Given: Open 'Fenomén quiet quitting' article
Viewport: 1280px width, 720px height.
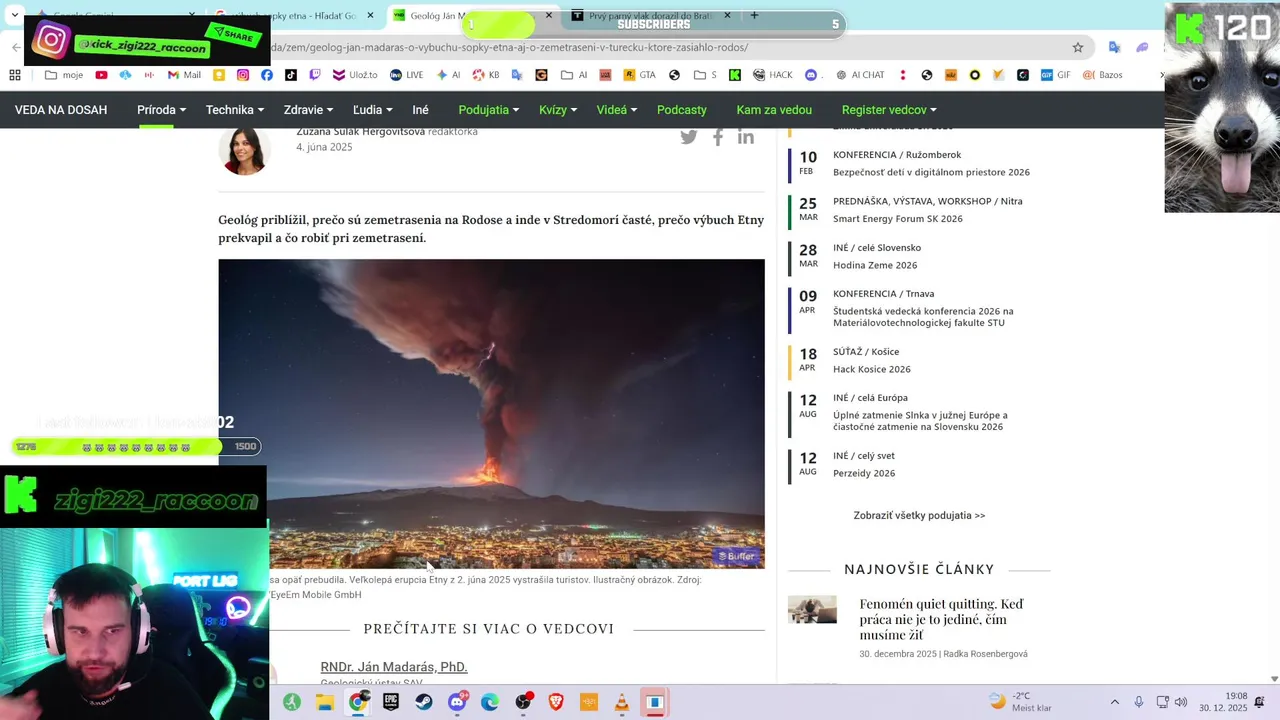Looking at the screenshot, I should 941,619.
